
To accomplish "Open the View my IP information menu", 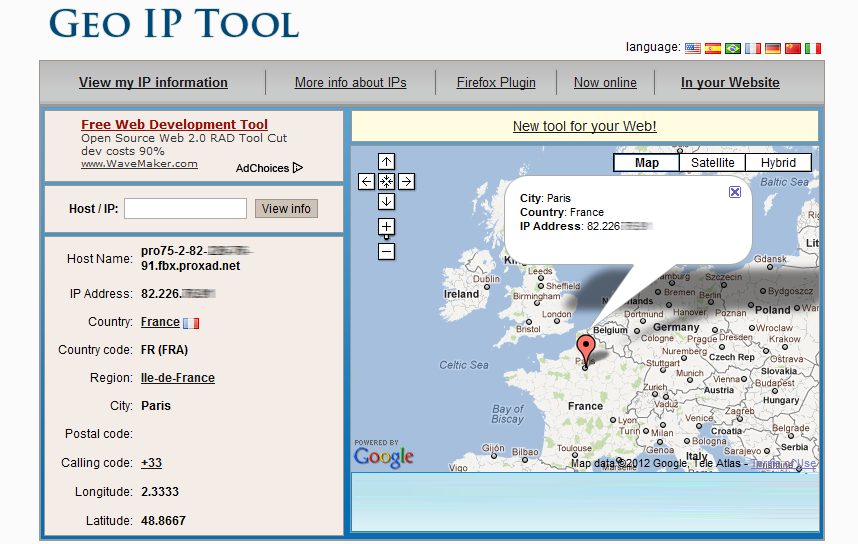I will [x=153, y=83].
